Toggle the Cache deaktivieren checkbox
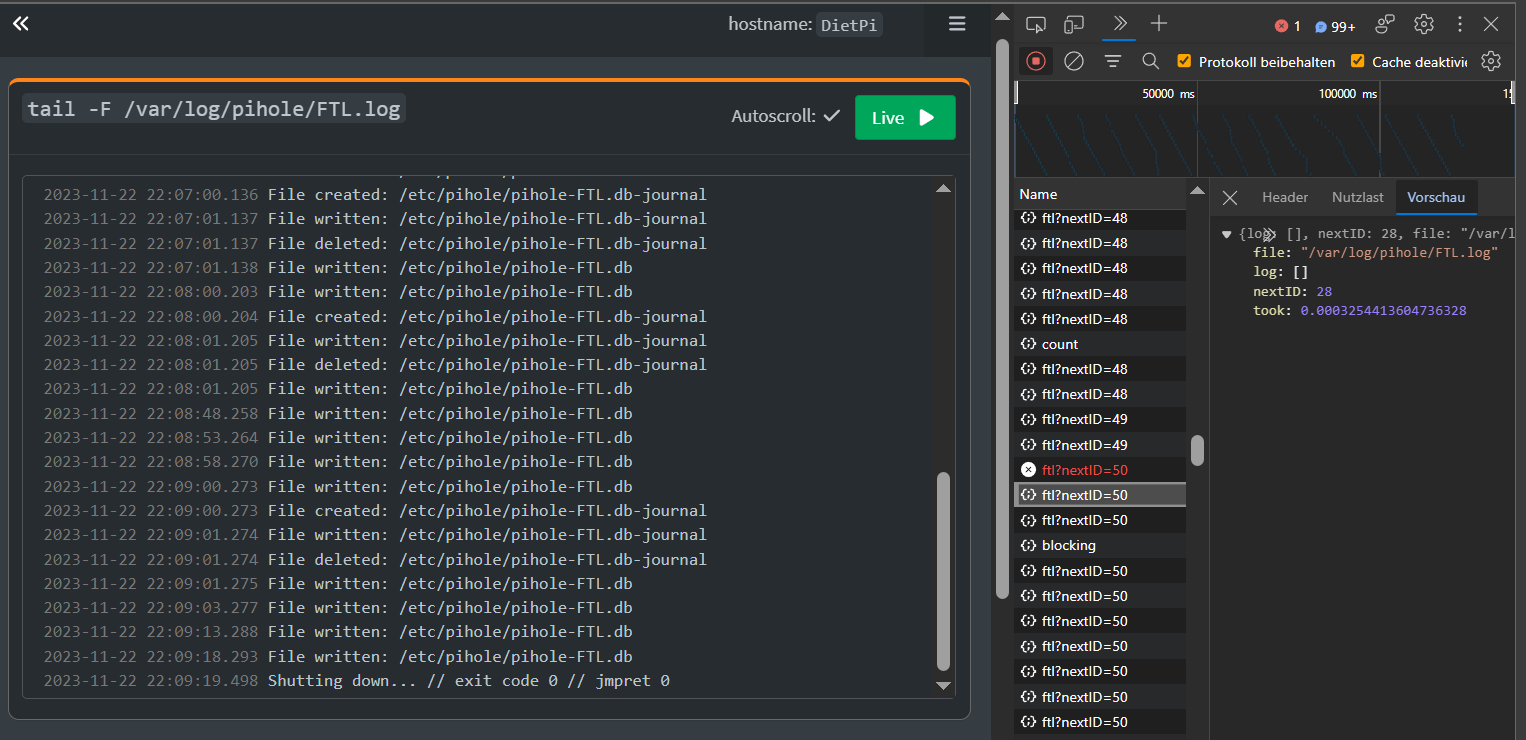The image size is (1526, 740). point(1358,61)
